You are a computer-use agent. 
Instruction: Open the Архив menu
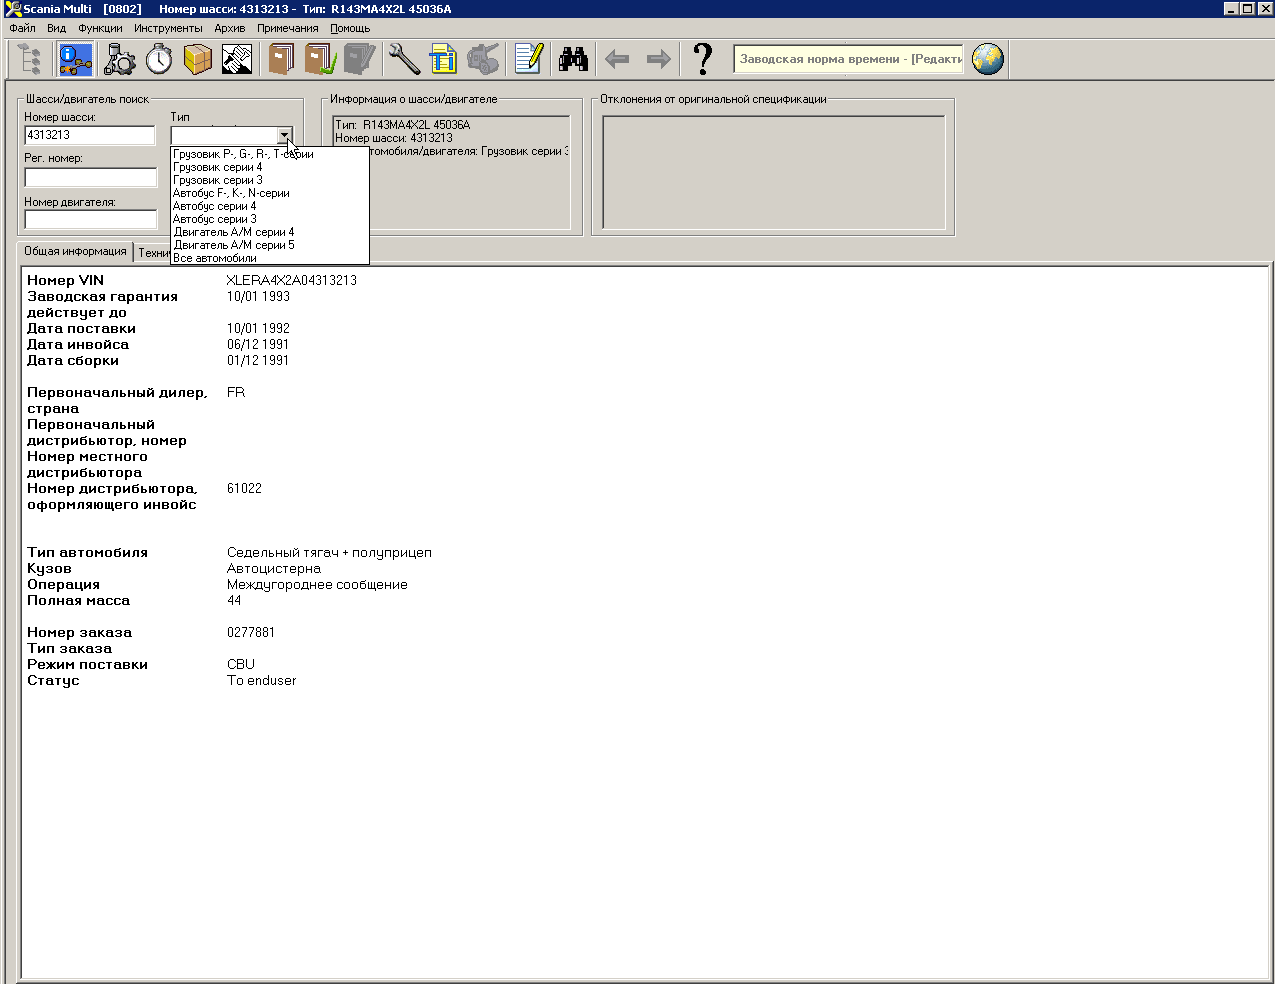pos(230,28)
